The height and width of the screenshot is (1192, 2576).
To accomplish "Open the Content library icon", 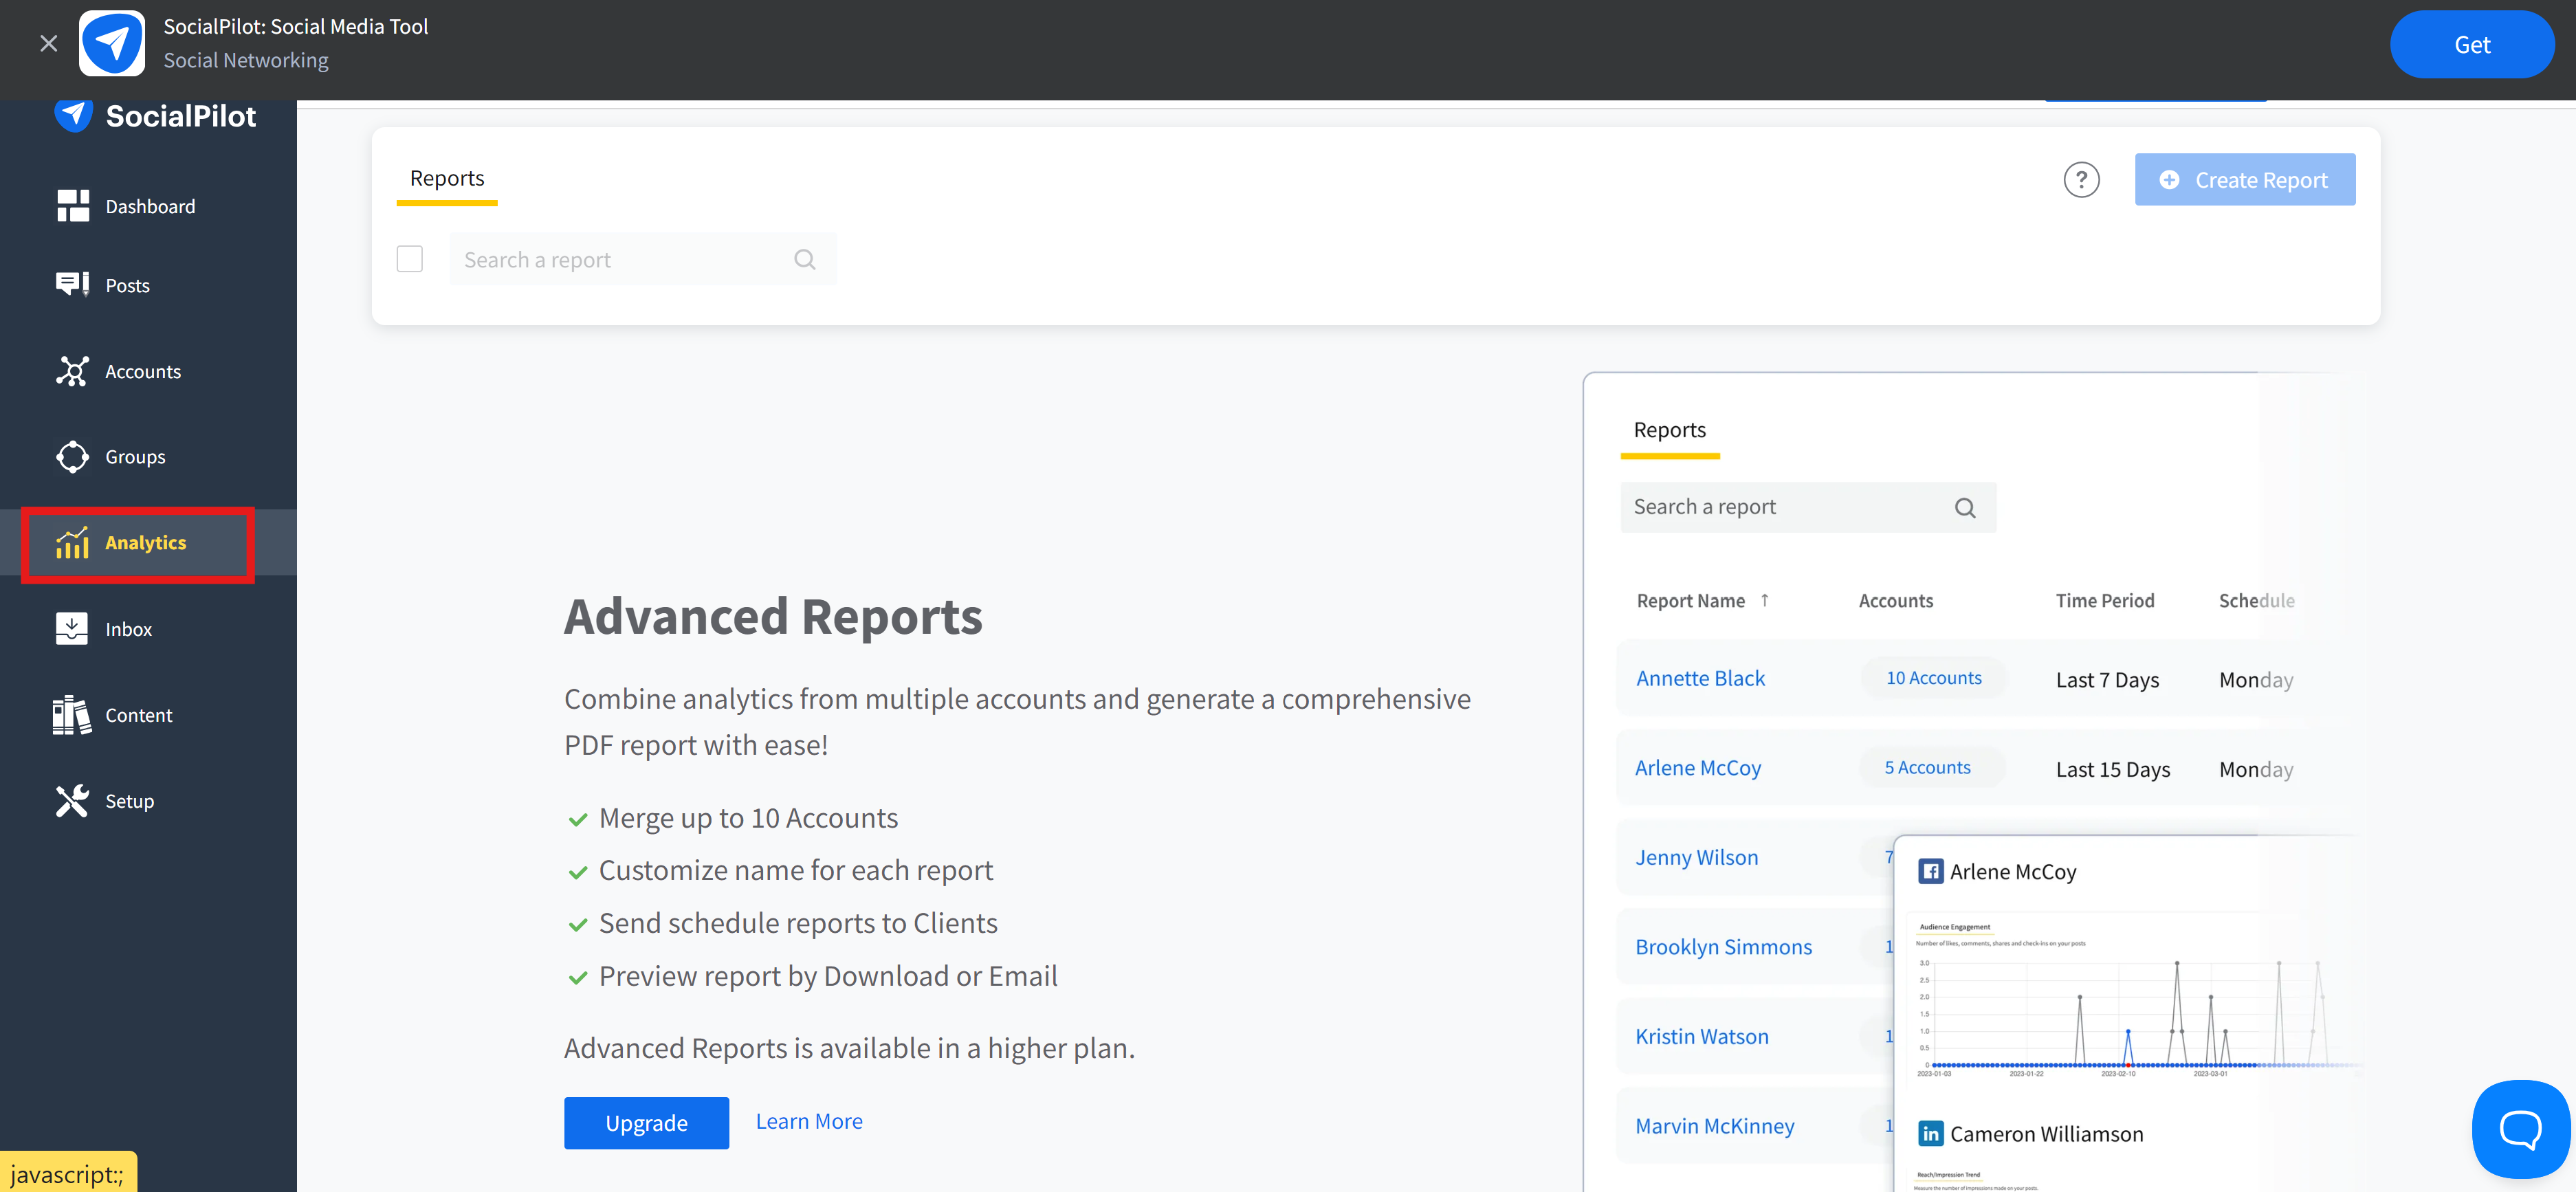I will (x=72, y=715).
